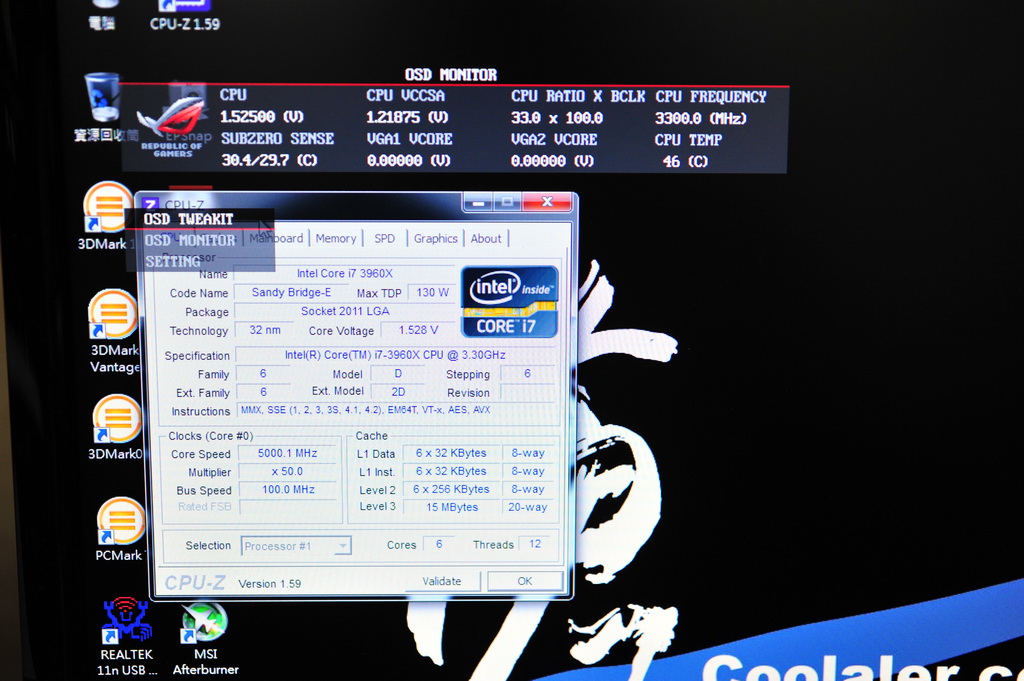Open the Graphics tab in CPU-Z
1024x681 pixels.
[435, 238]
